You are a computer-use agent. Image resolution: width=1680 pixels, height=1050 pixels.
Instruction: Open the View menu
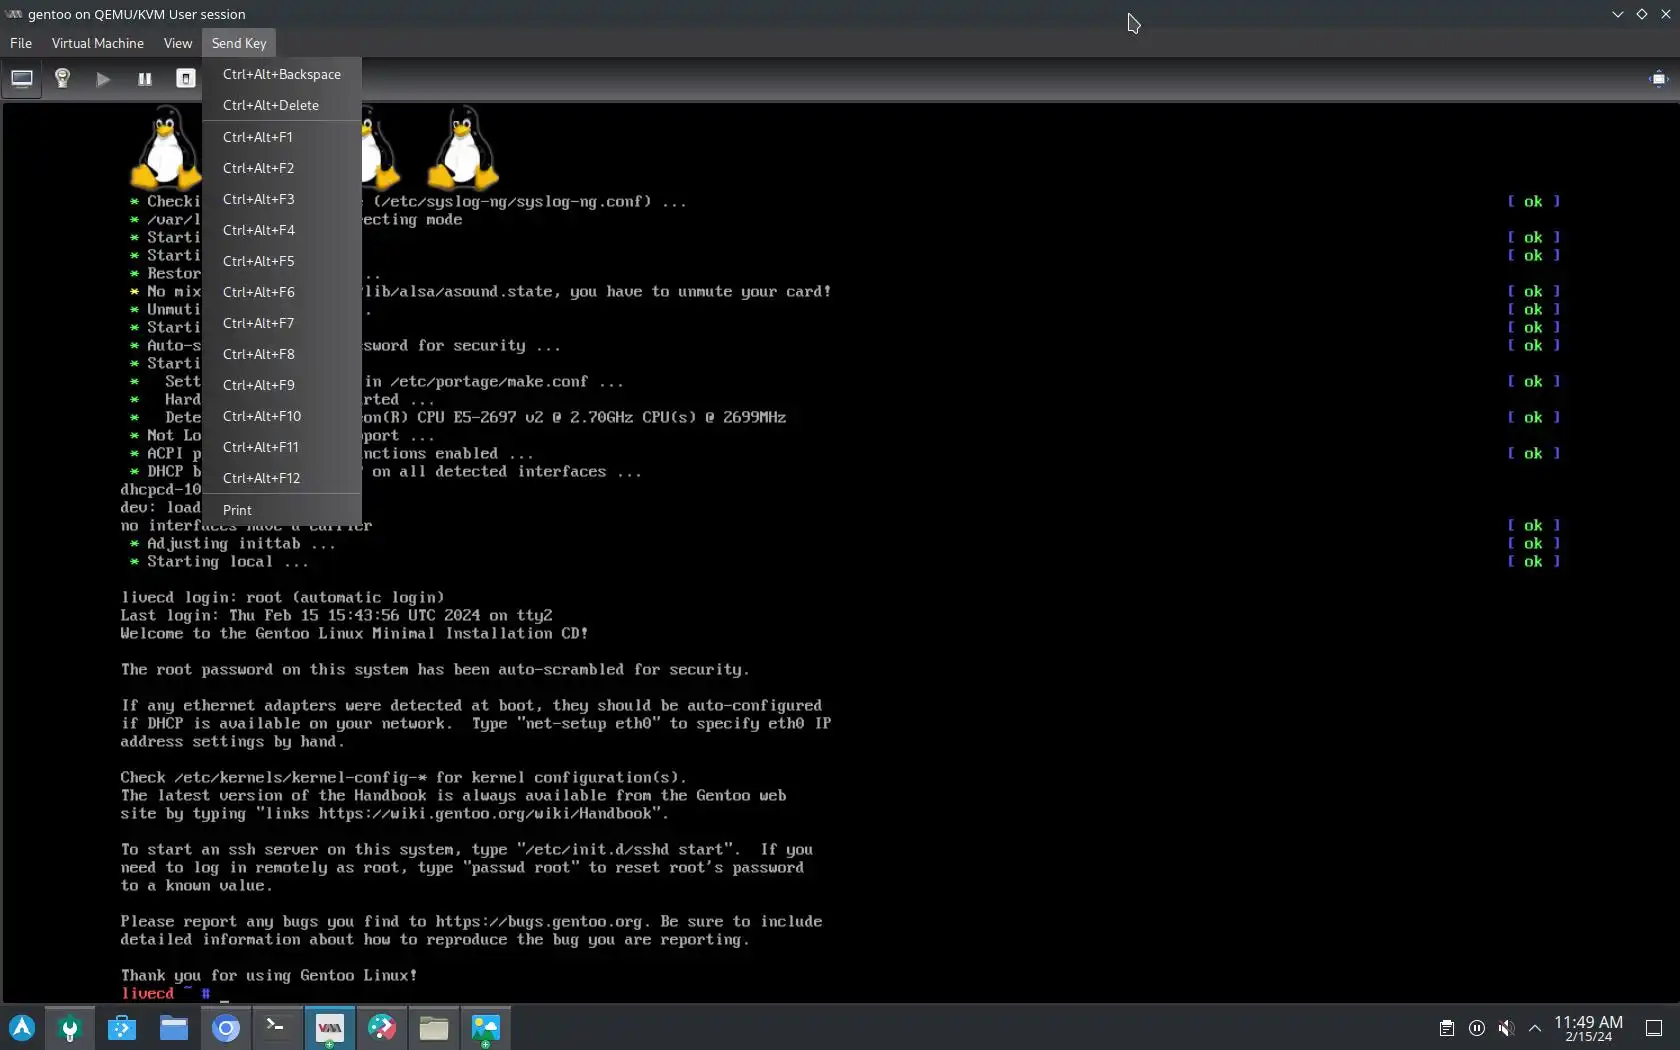click(x=178, y=43)
